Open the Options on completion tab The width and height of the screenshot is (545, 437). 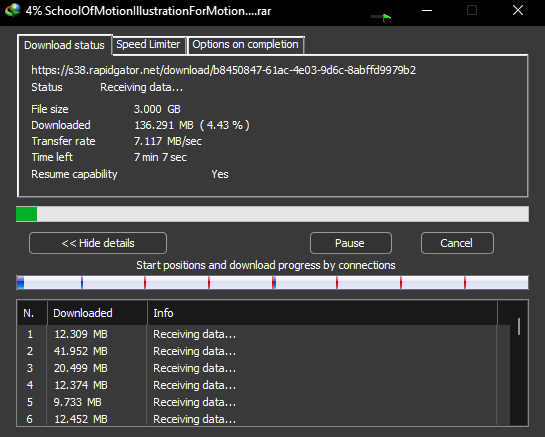tap(245, 44)
